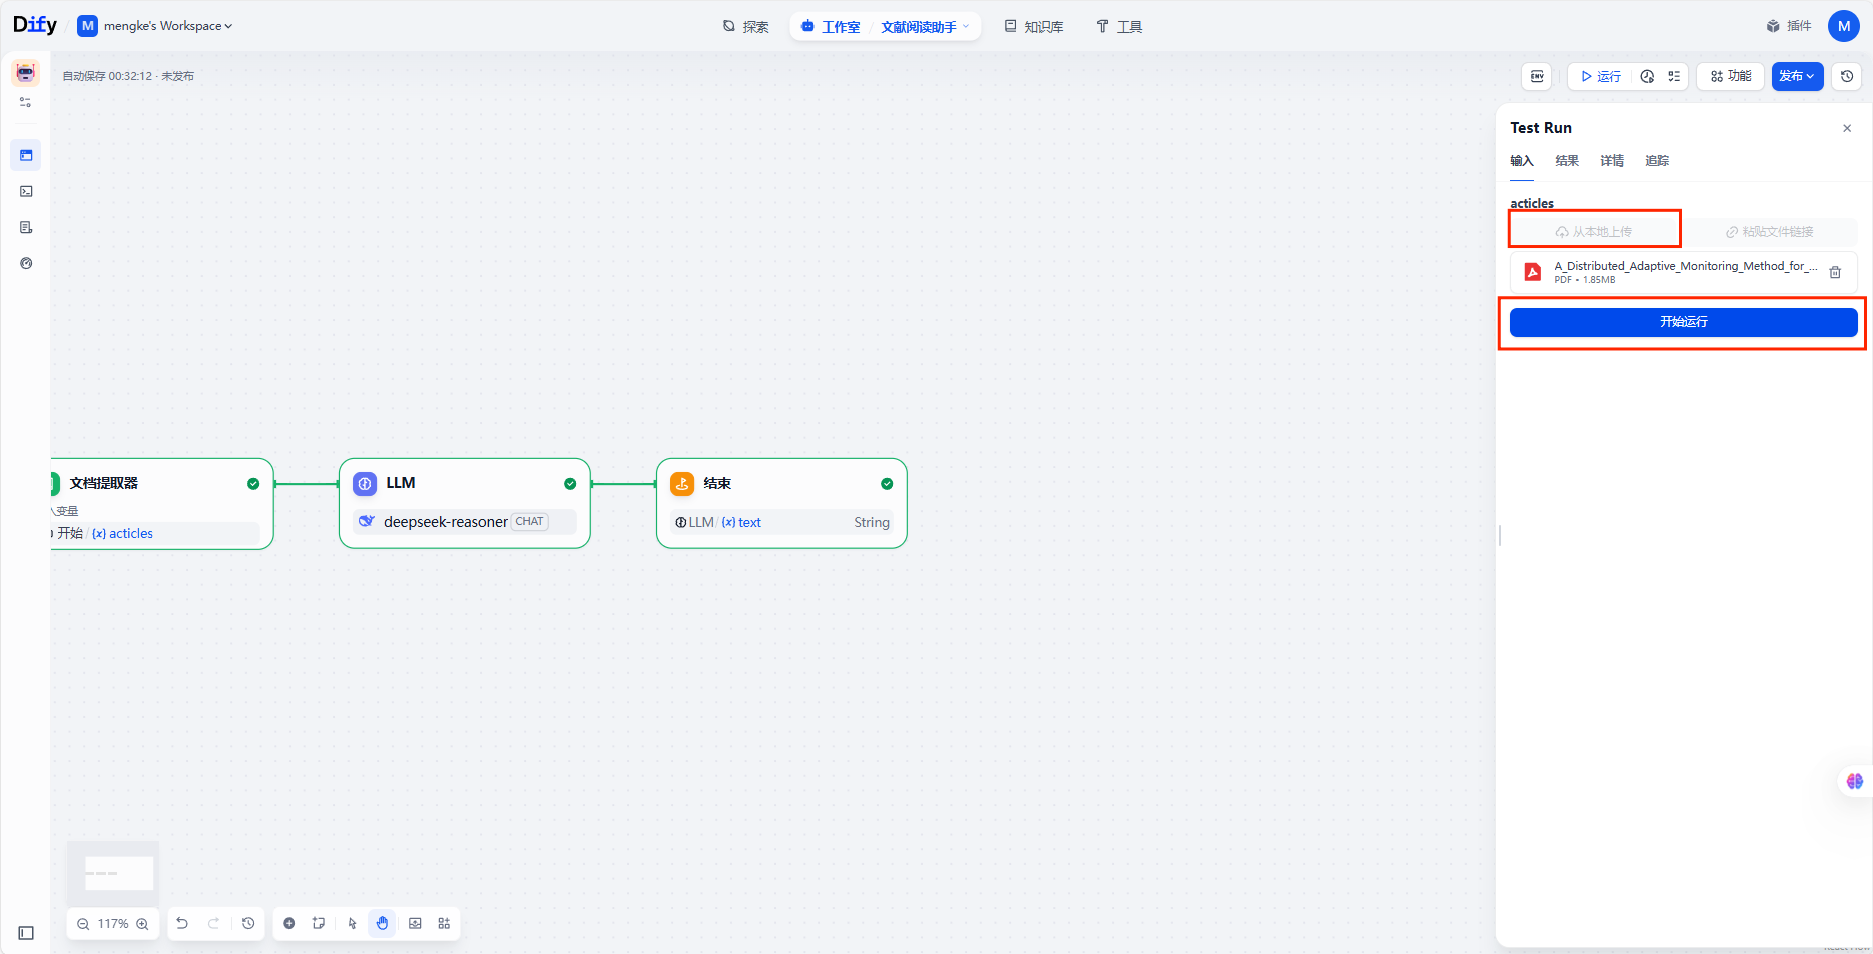Toggle the left sidebar collapse button
Viewport: 1873px width, 954px height.
tap(26, 933)
